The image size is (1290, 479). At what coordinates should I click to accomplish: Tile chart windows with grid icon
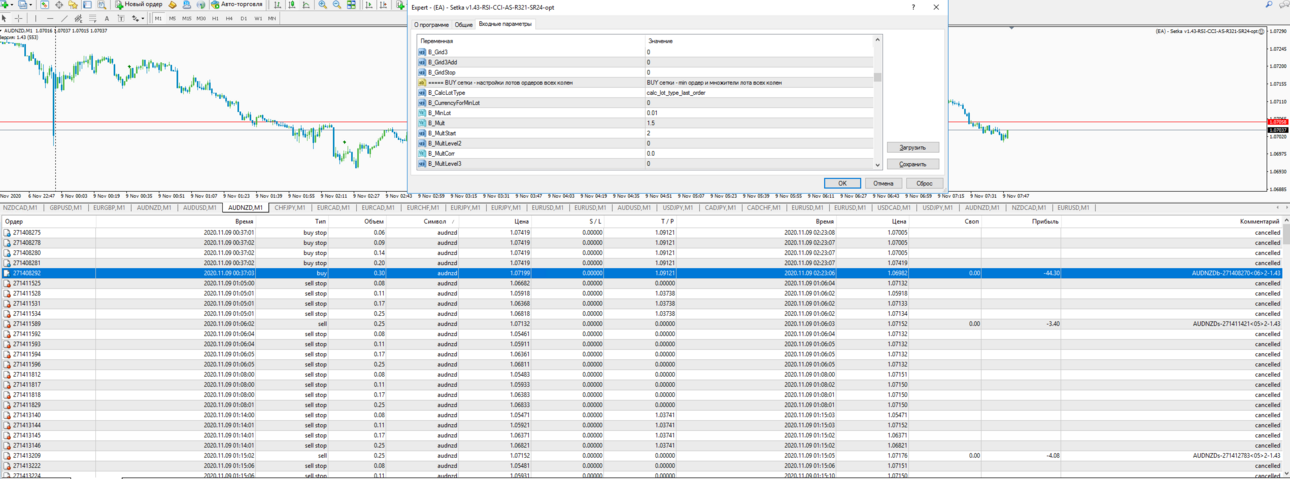coord(351,5)
